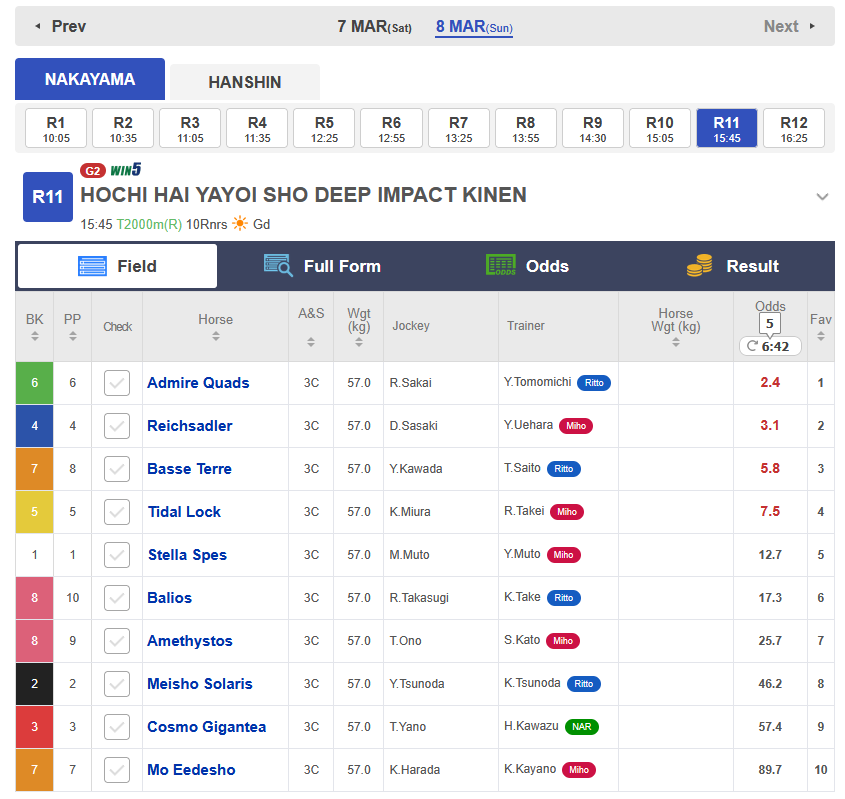
Task: Click the Prev arrow icon
Action: point(38,26)
